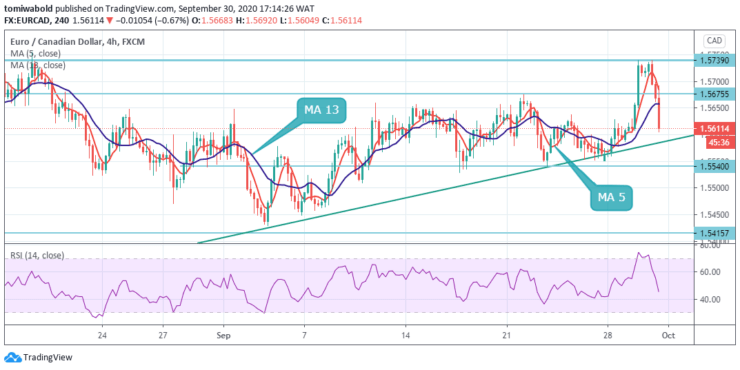
Task: Select the 1.57390 price level label
Action: 715,60
